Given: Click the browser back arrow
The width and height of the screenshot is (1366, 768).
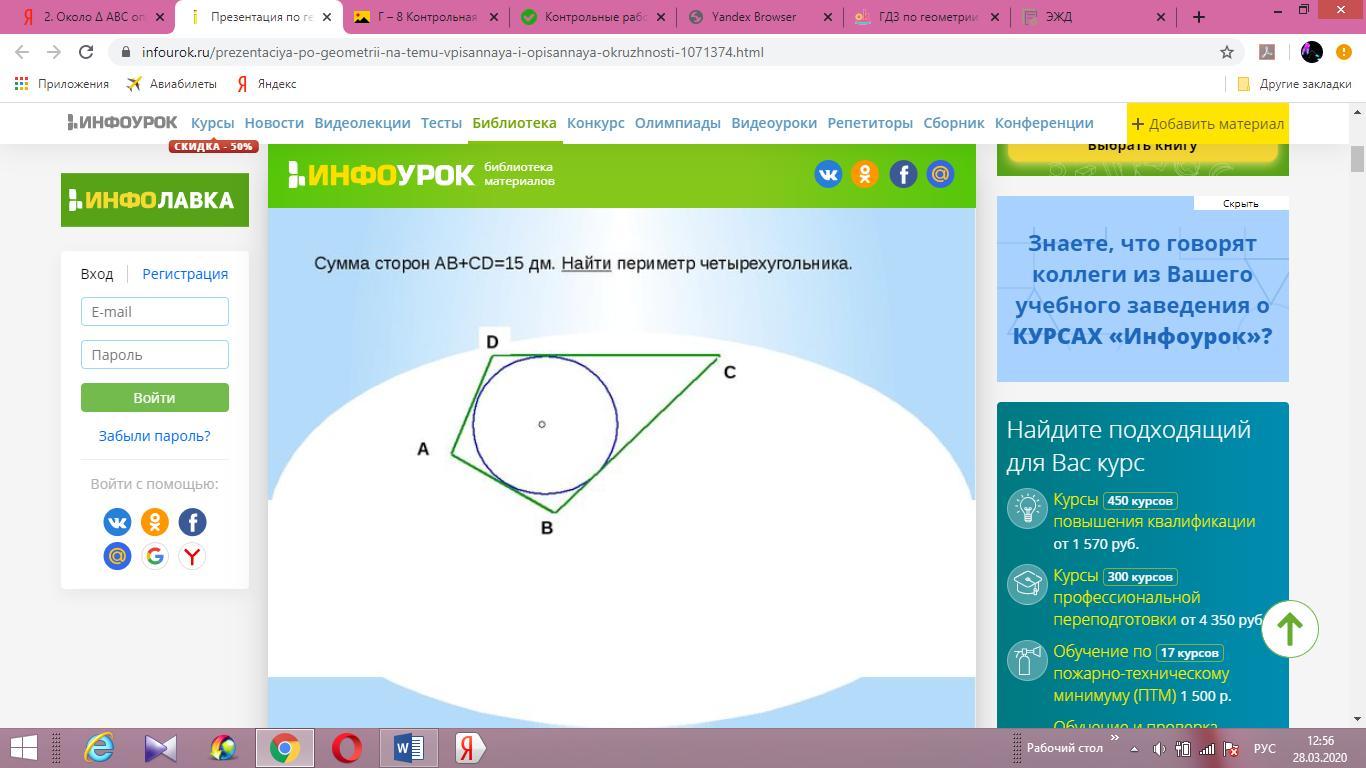Looking at the screenshot, I should point(22,52).
